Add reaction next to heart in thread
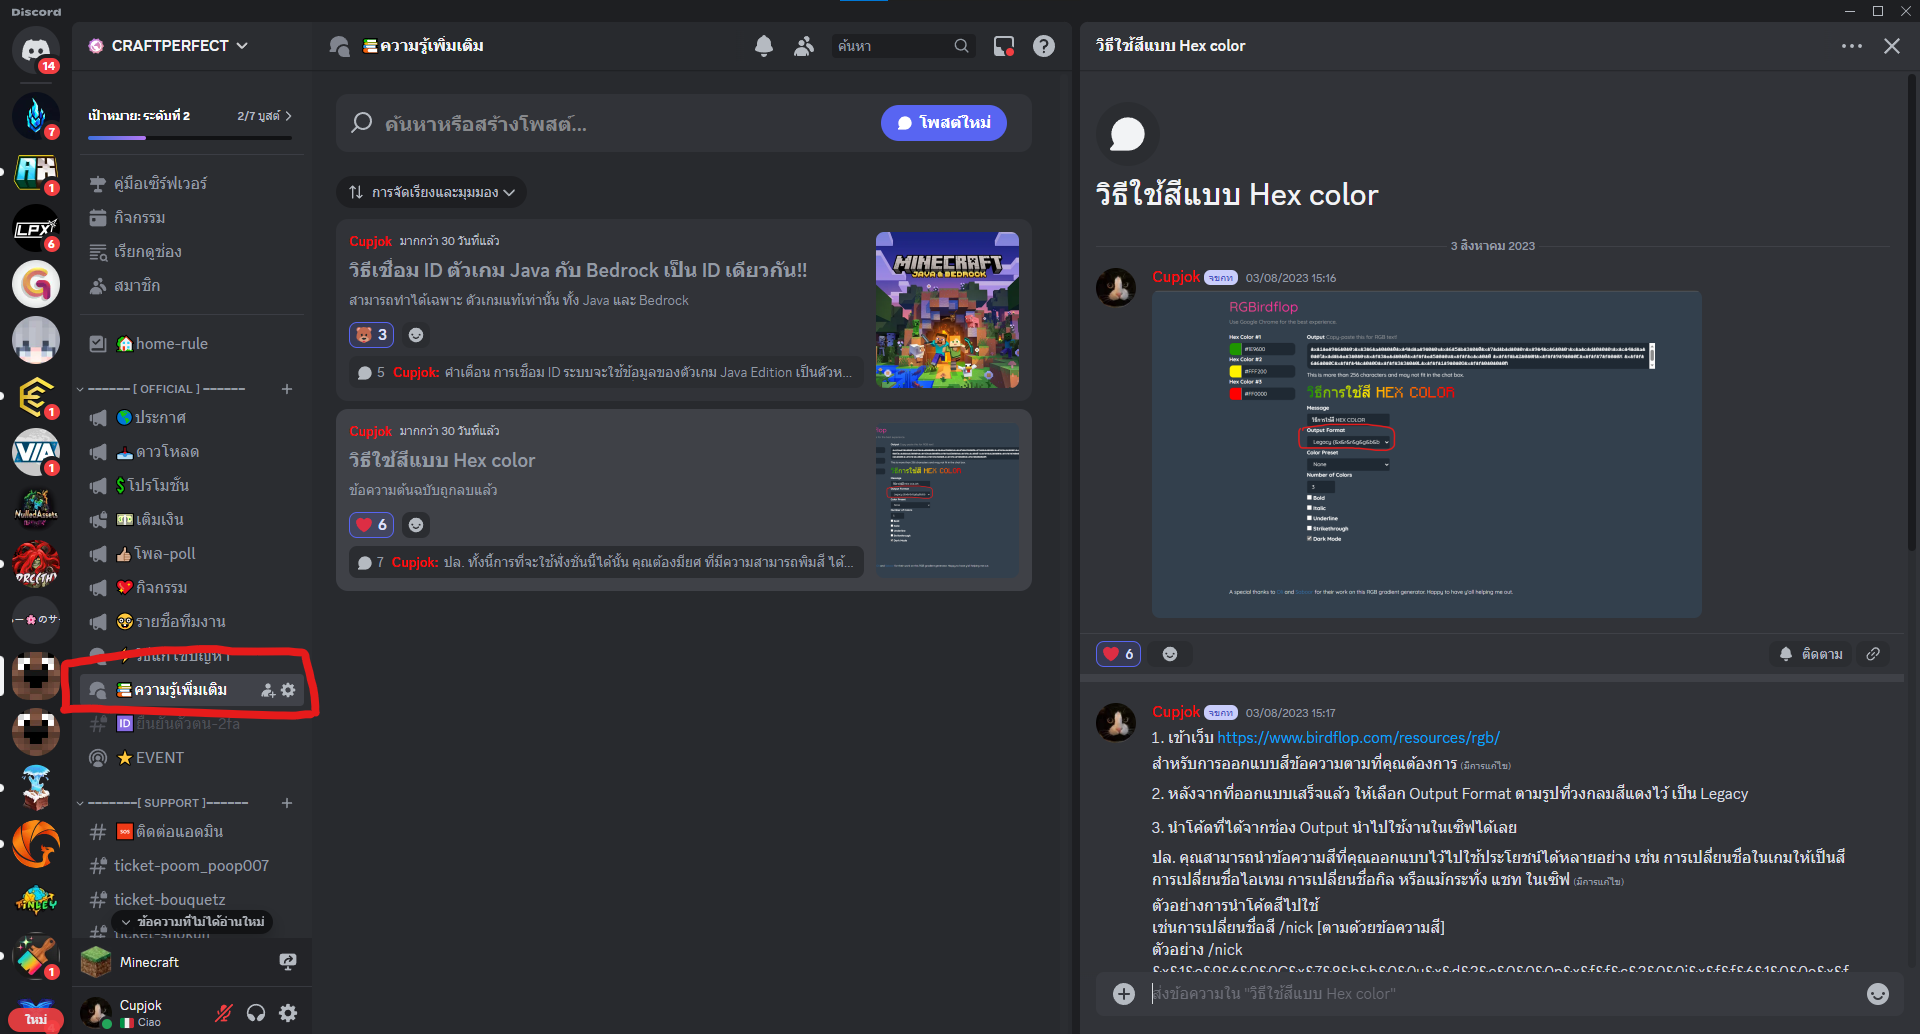 1170,654
